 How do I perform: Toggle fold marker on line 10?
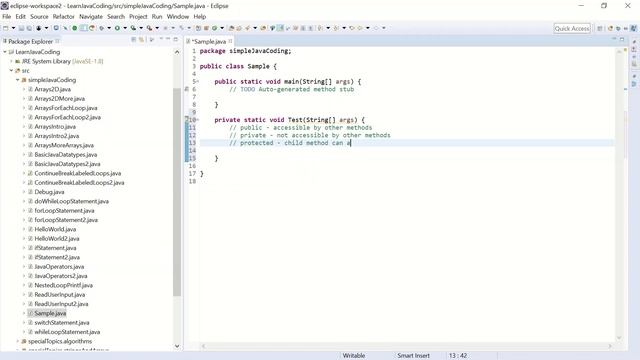point(198,120)
